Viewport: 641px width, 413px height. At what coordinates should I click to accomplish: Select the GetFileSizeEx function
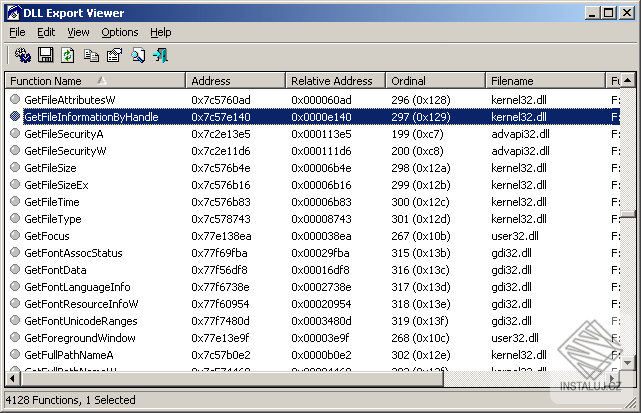pyautogui.click(x=56, y=185)
